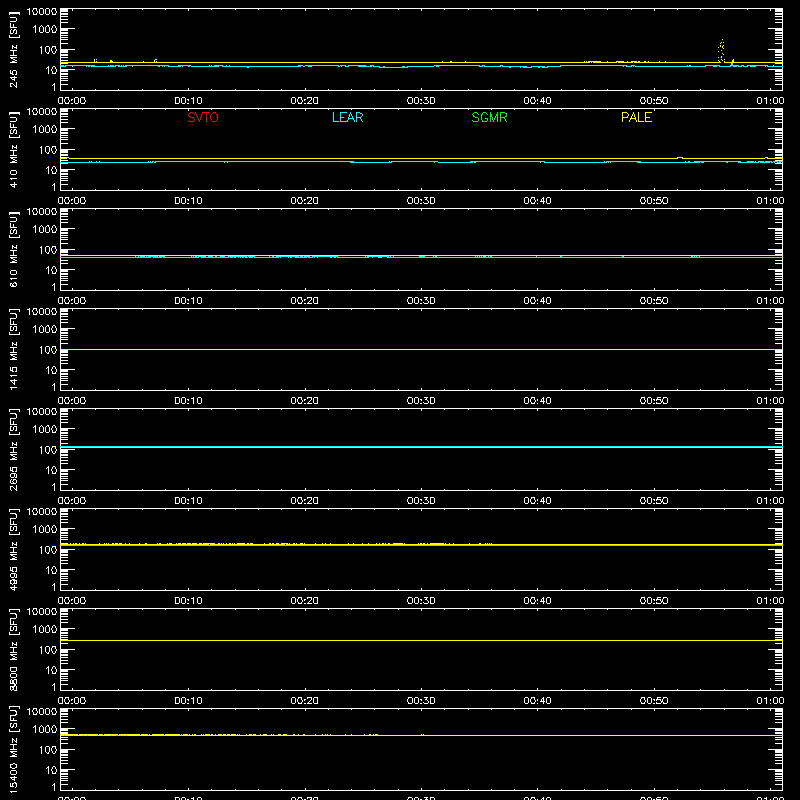
Task: Select the 410 MHz [SFU] axis title
Action: pos(13,149)
